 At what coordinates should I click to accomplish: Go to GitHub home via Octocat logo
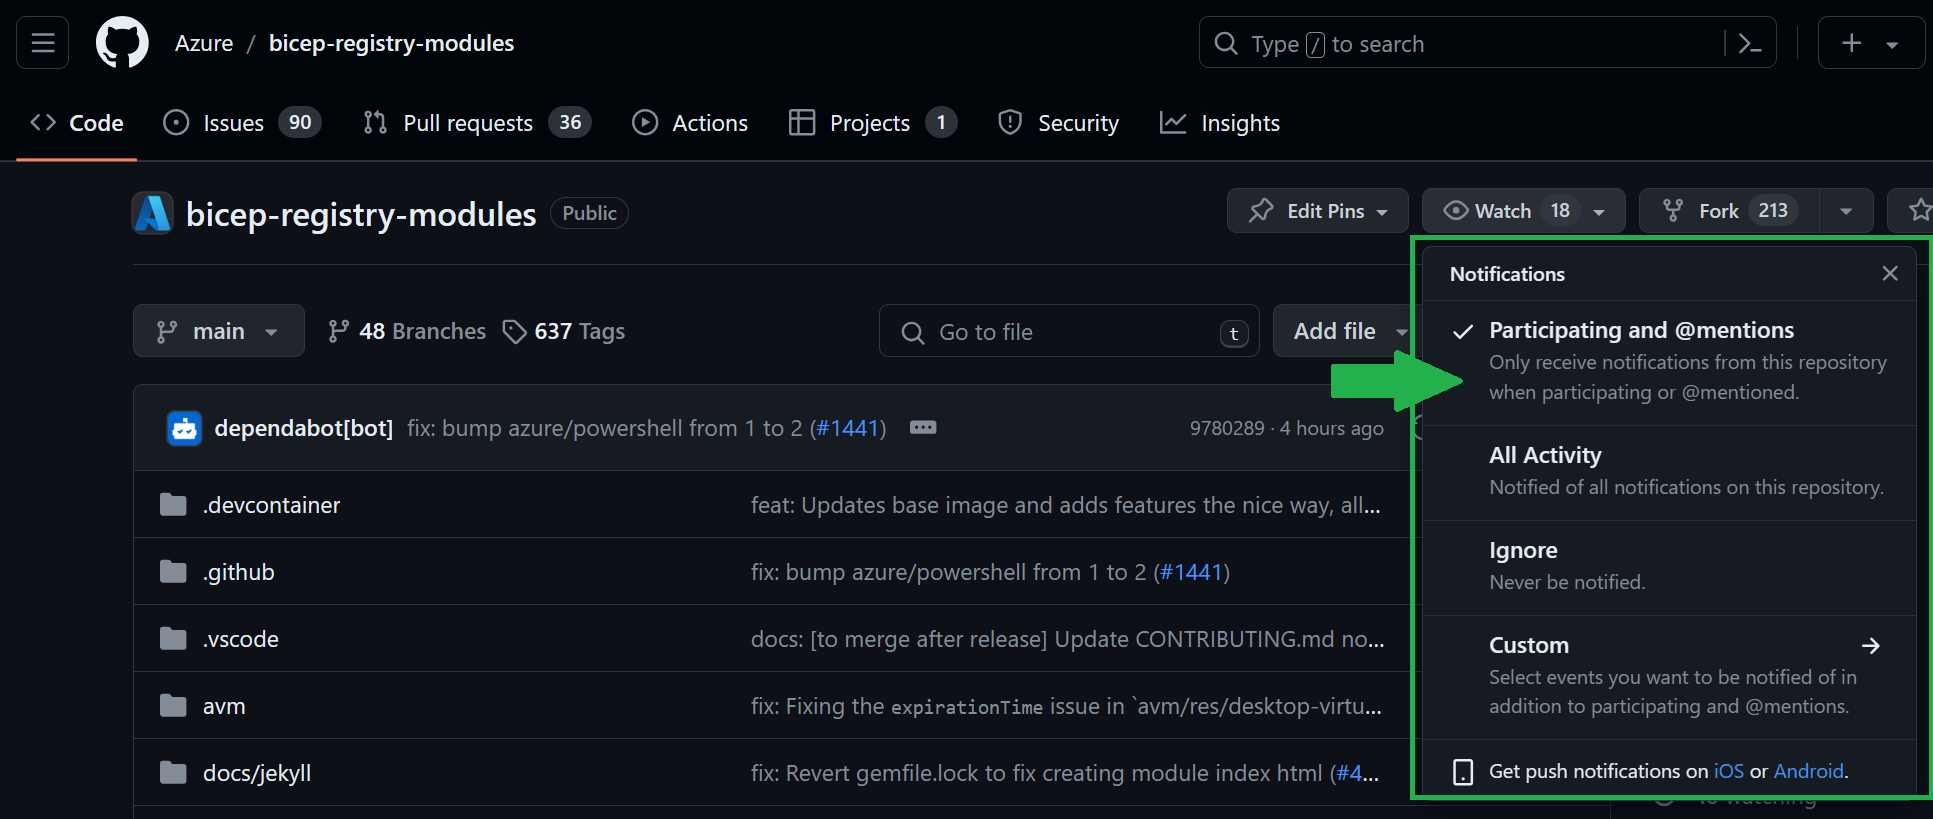click(x=122, y=43)
